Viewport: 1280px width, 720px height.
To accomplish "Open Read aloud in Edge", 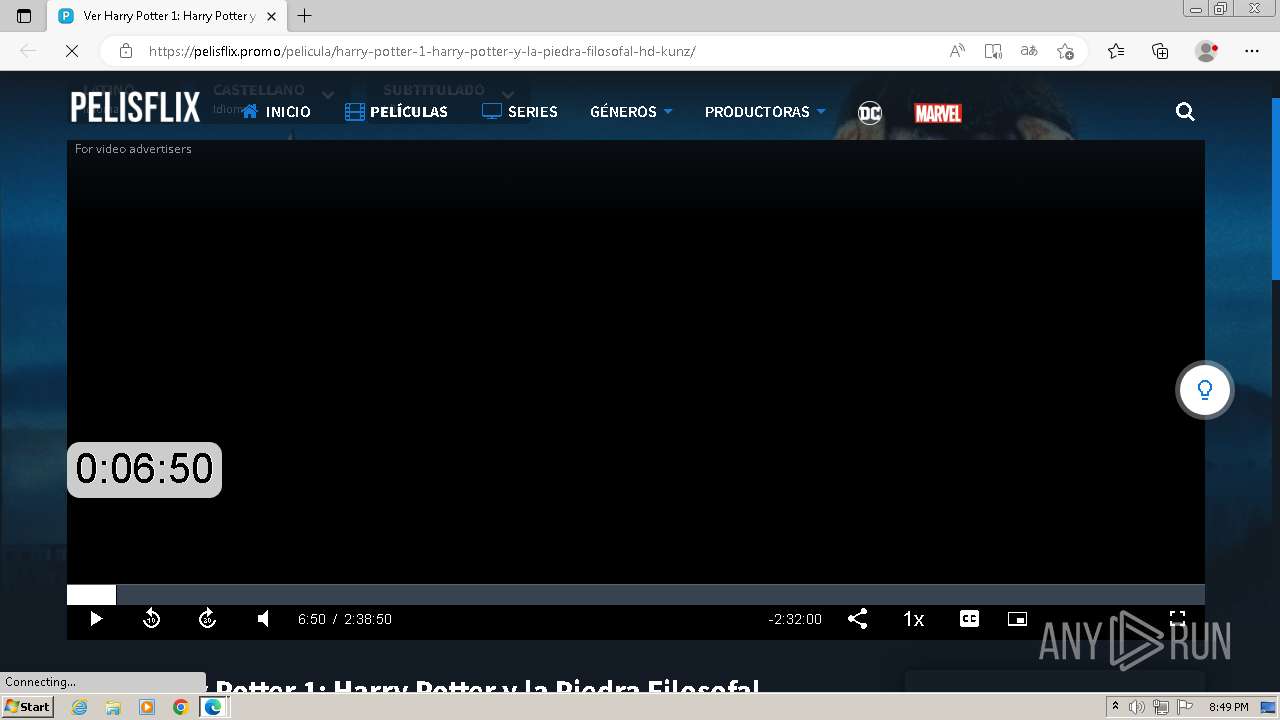I will click(957, 51).
